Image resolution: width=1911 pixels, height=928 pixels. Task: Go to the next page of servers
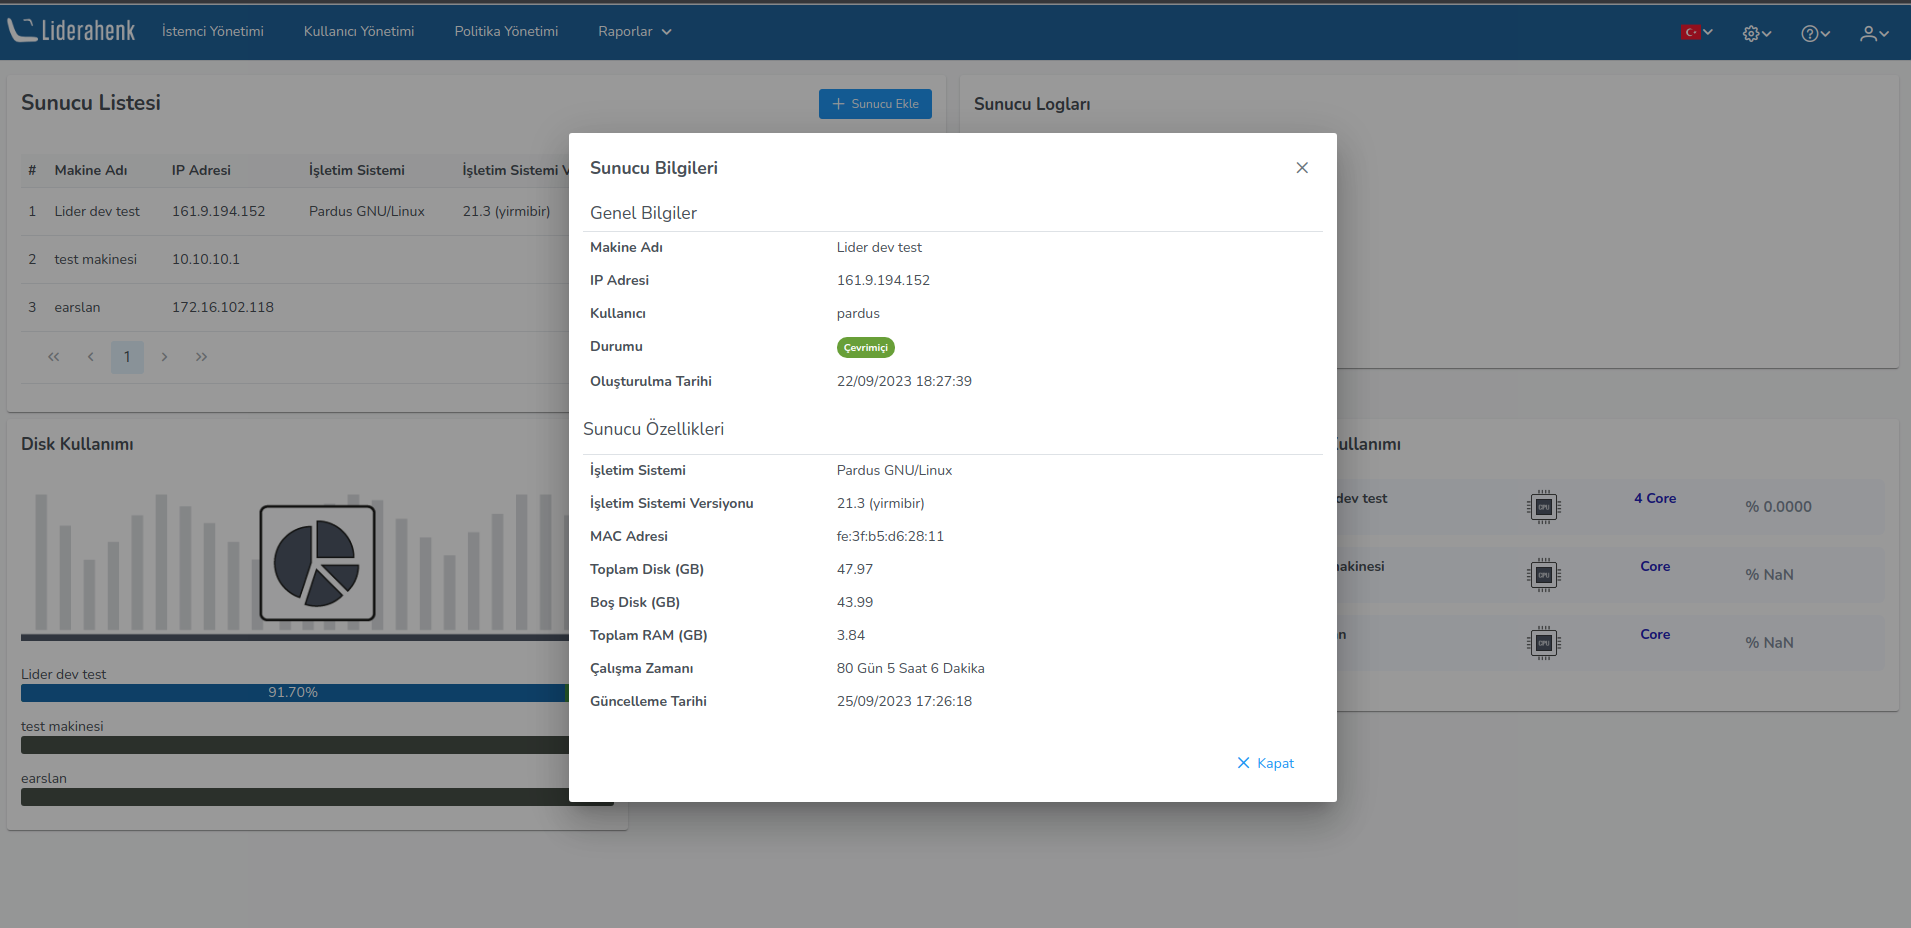point(164,357)
